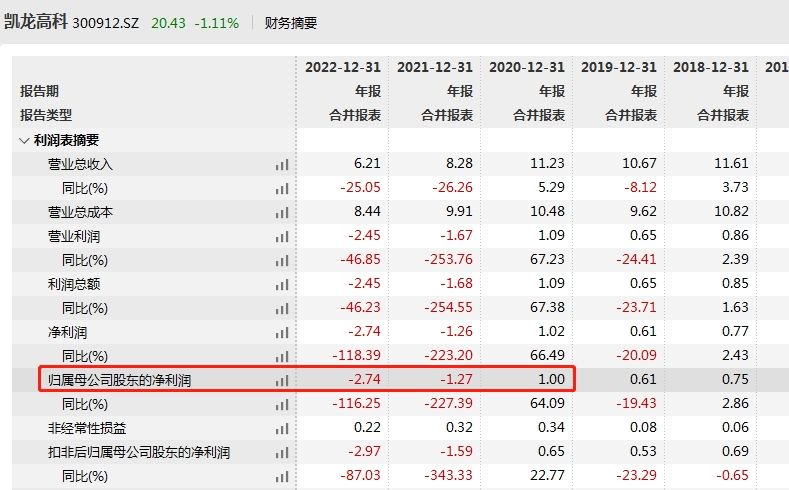Open chart icon for 营业总成本 row
The height and width of the screenshot is (490, 789).
[x=282, y=213]
